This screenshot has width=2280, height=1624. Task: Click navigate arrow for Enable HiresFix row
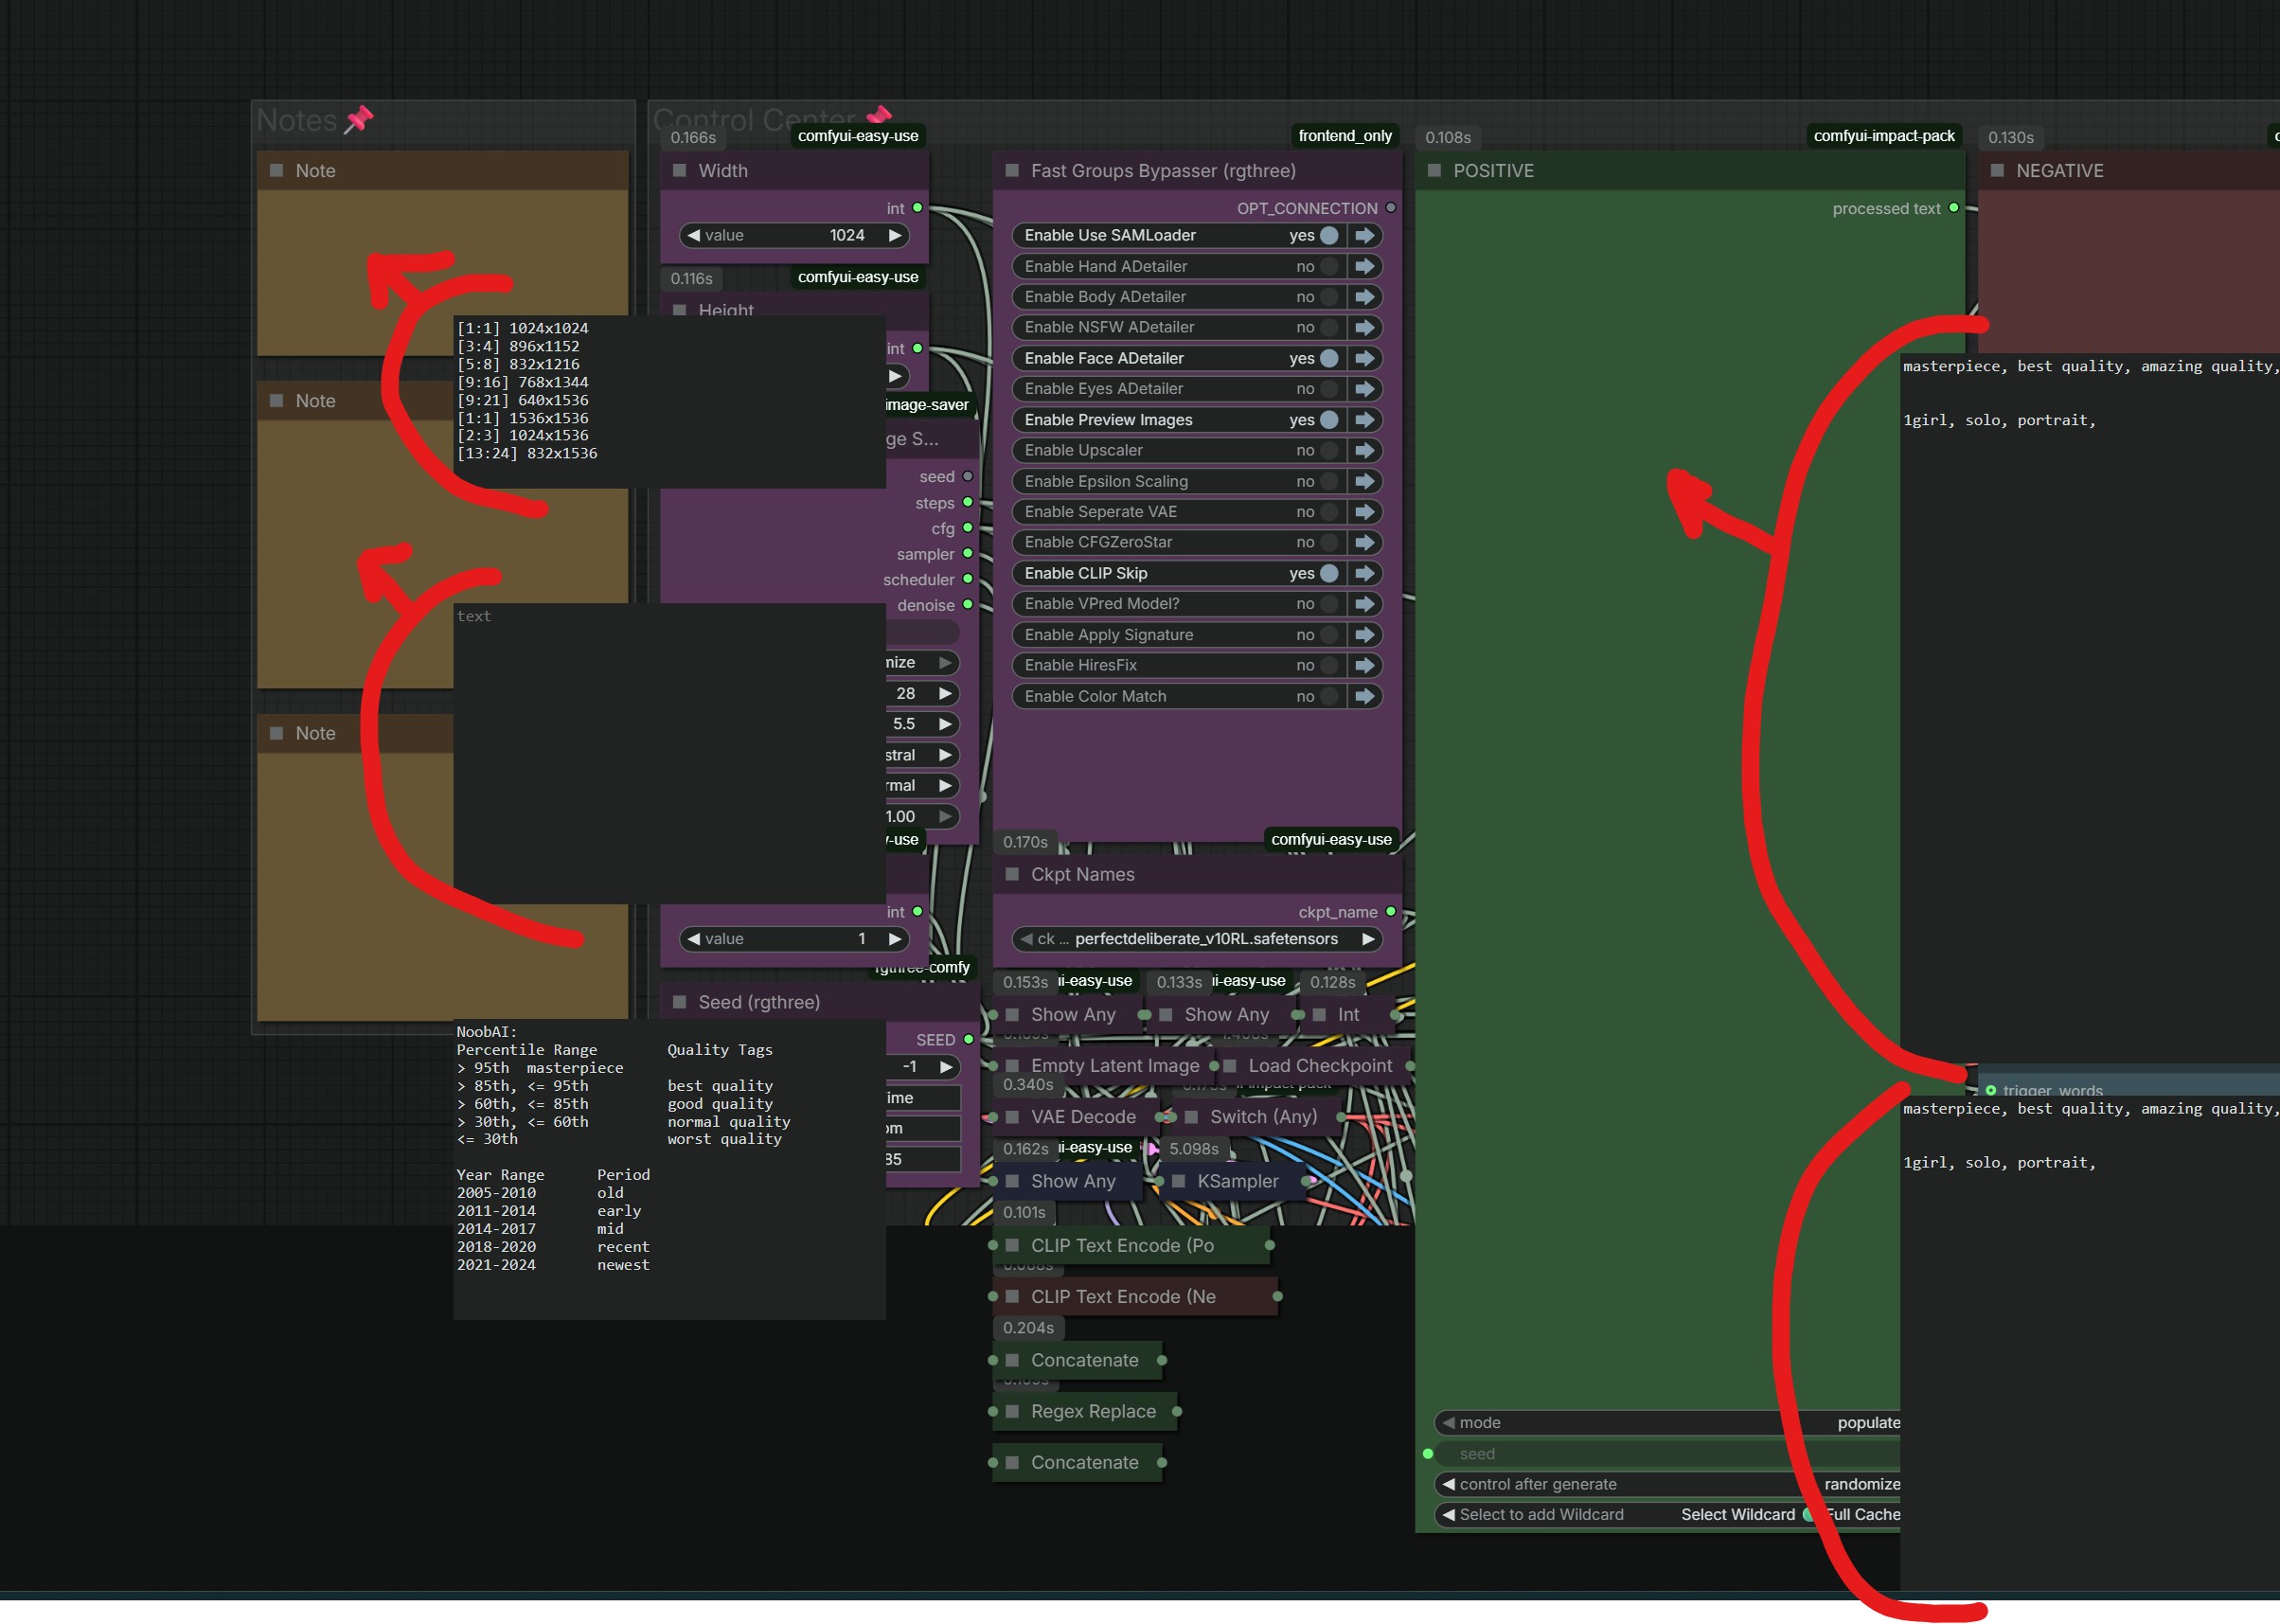coord(1364,665)
